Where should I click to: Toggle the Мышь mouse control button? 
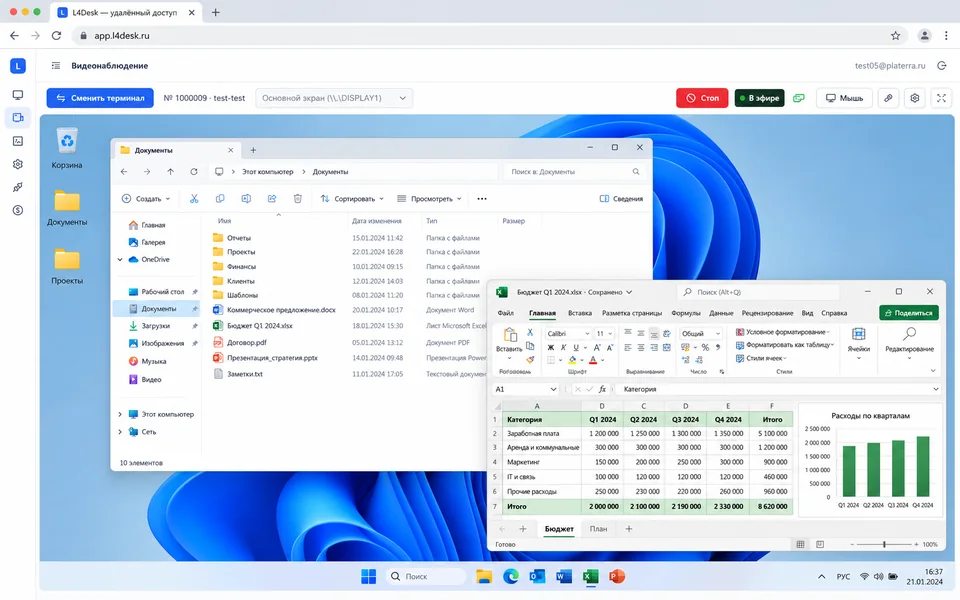pyautogui.click(x=844, y=98)
